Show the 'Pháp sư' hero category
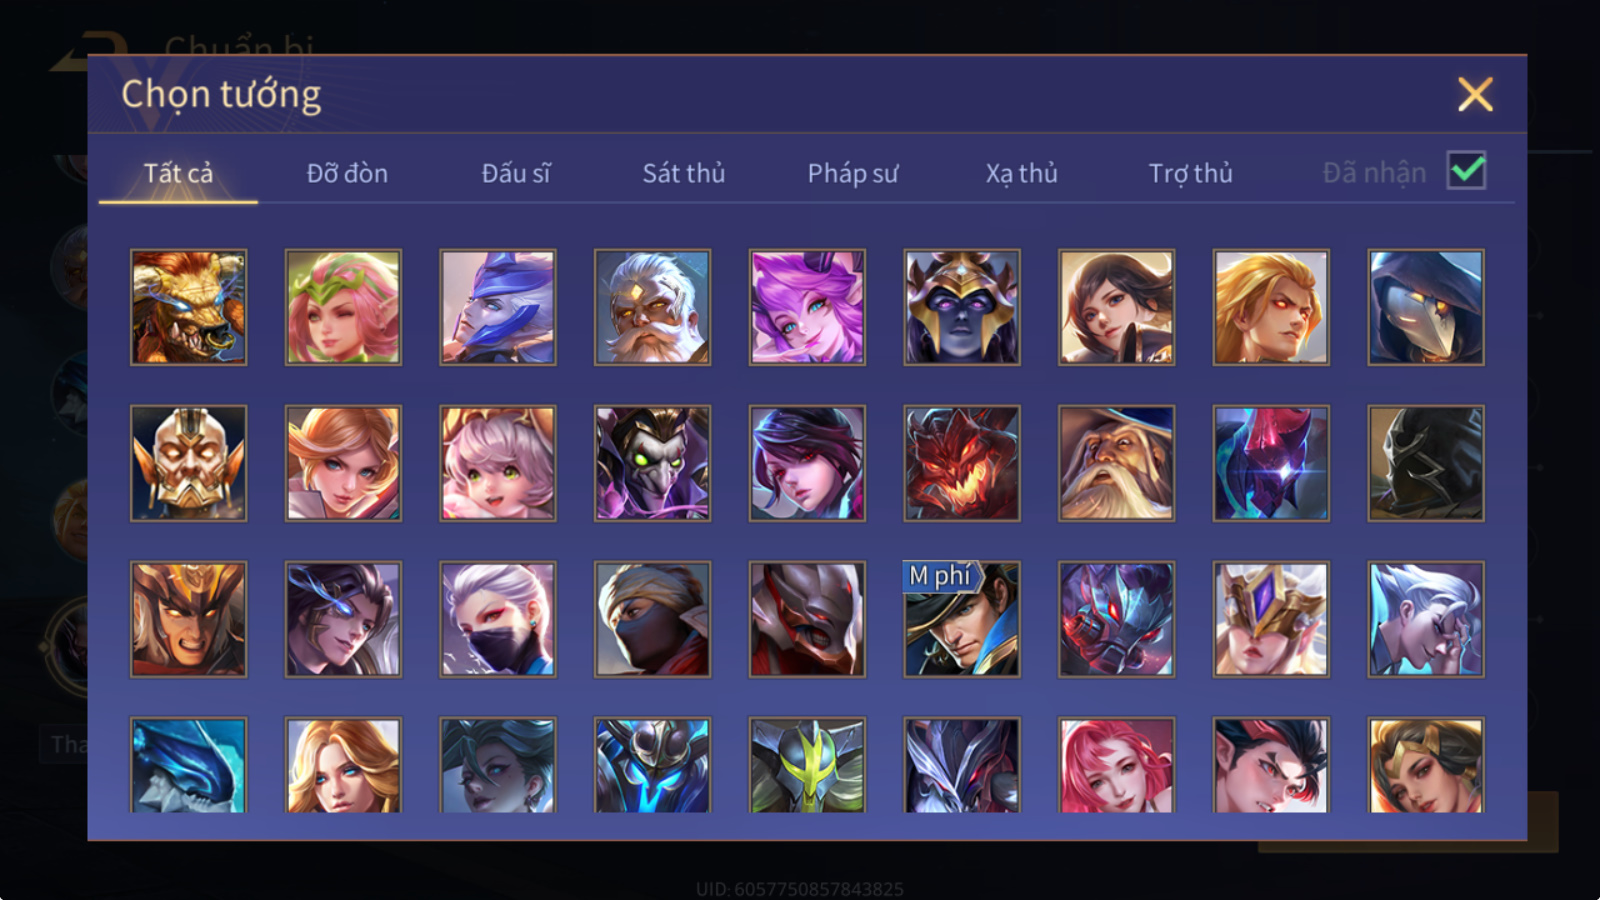This screenshot has width=1600, height=900. tap(853, 173)
